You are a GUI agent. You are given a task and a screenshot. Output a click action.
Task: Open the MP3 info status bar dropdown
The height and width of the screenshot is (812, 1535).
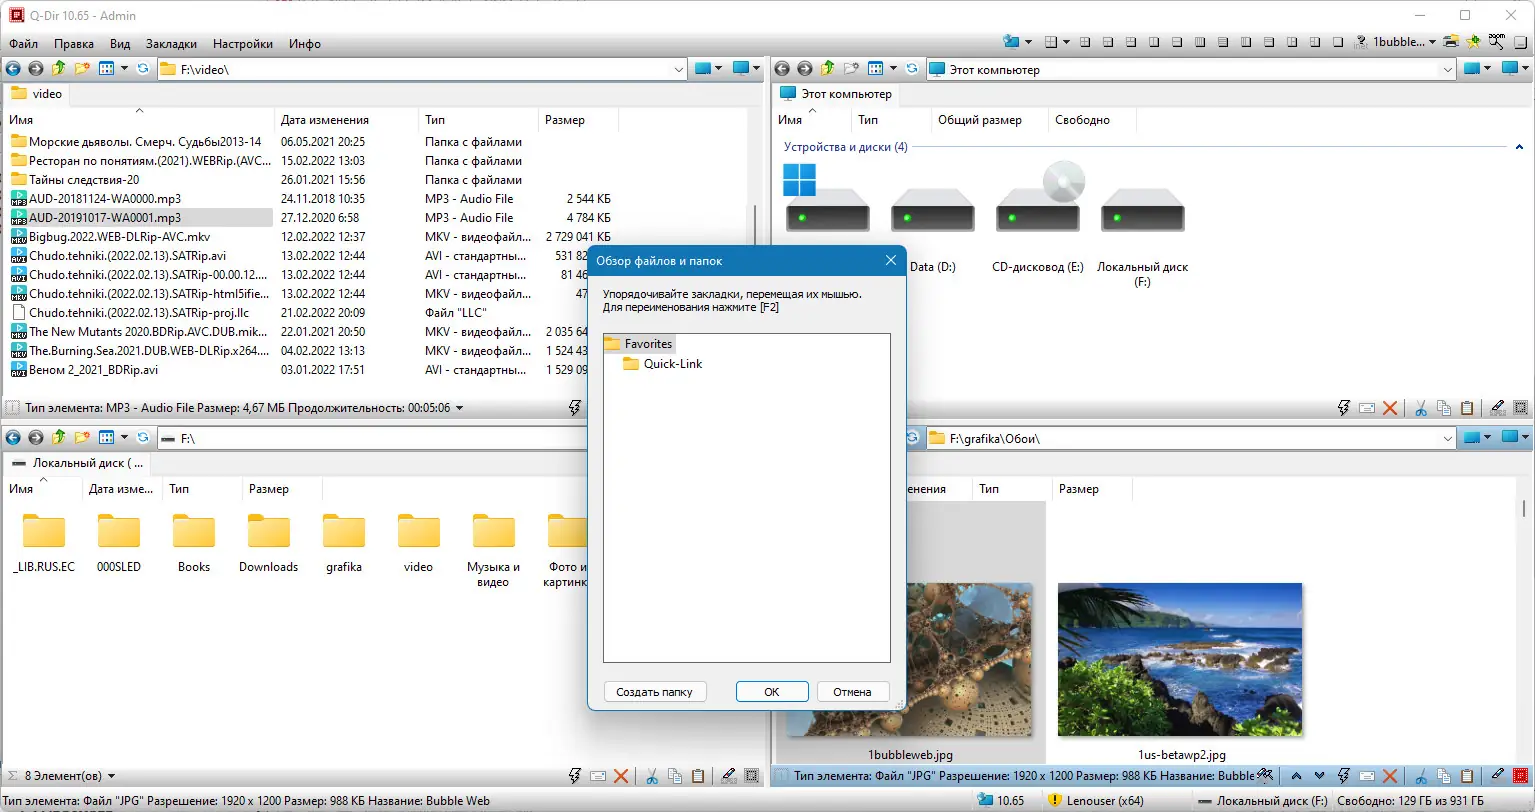tap(458, 408)
